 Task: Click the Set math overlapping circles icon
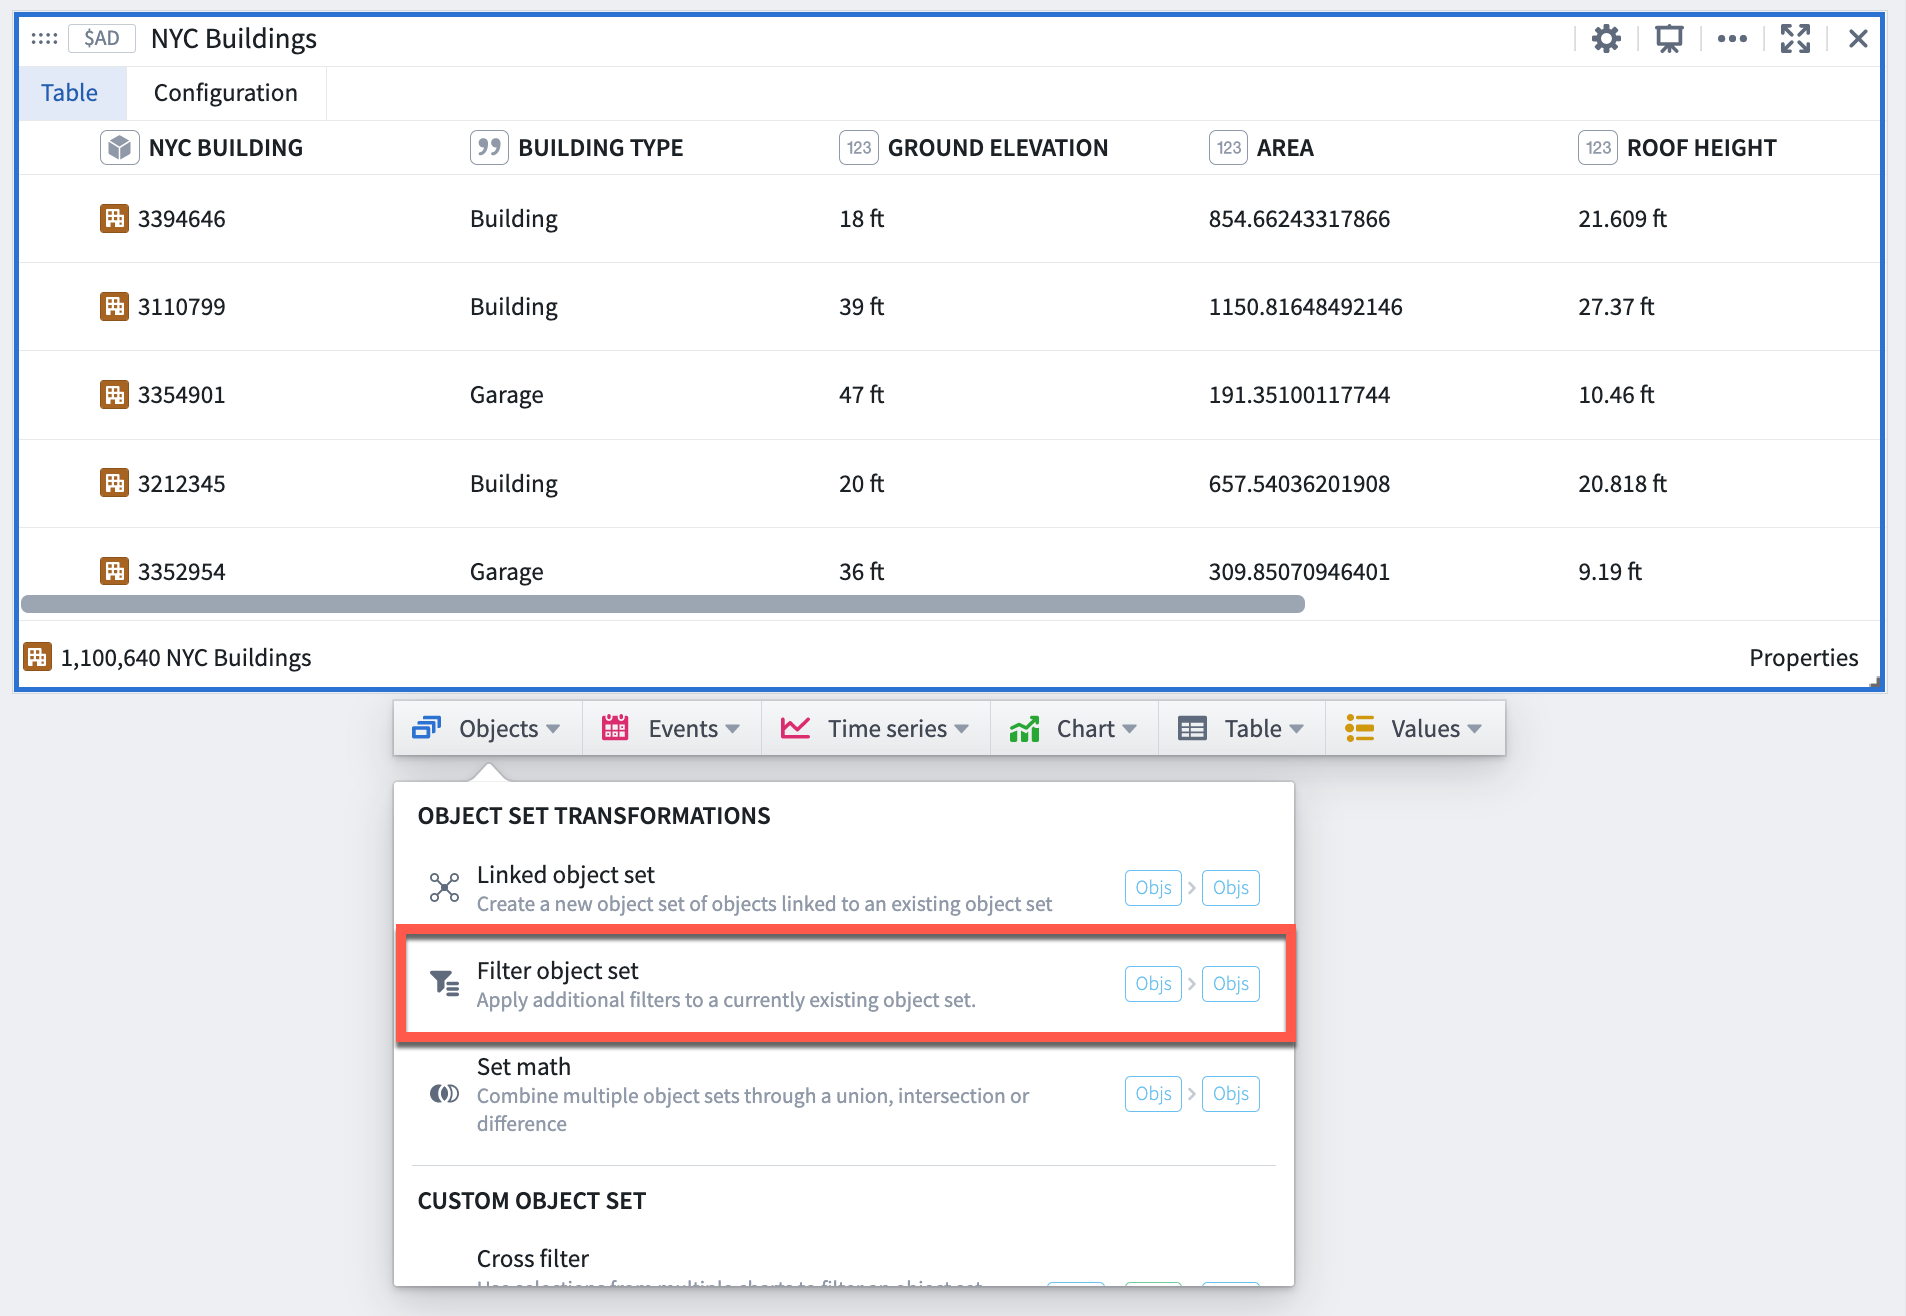coord(444,1093)
